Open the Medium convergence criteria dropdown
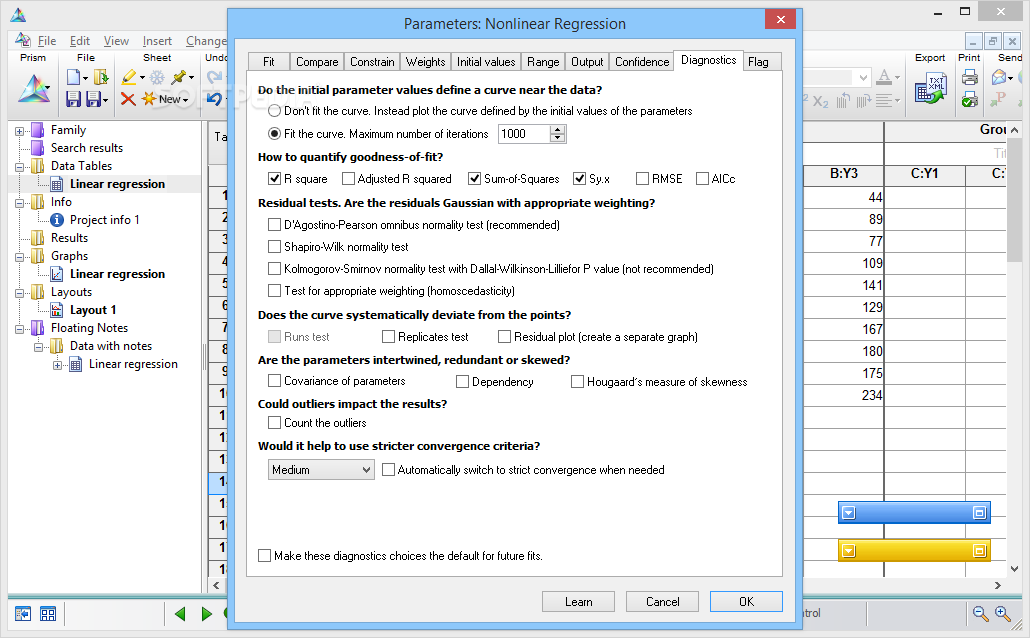1030x638 pixels. 321,470
